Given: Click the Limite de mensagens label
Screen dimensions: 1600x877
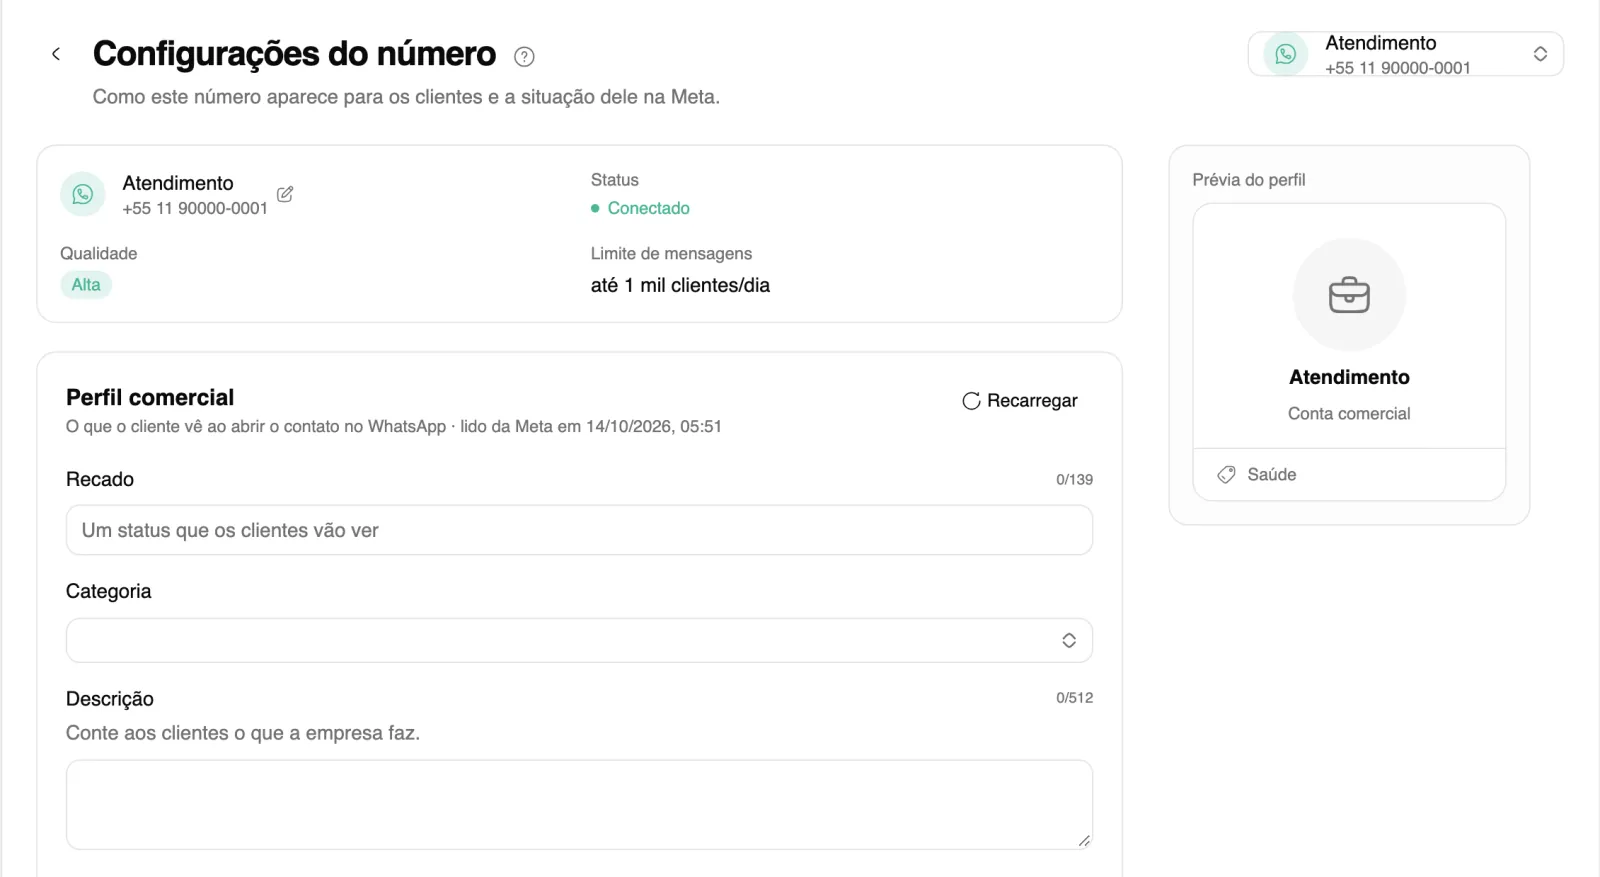Looking at the screenshot, I should (x=671, y=254).
